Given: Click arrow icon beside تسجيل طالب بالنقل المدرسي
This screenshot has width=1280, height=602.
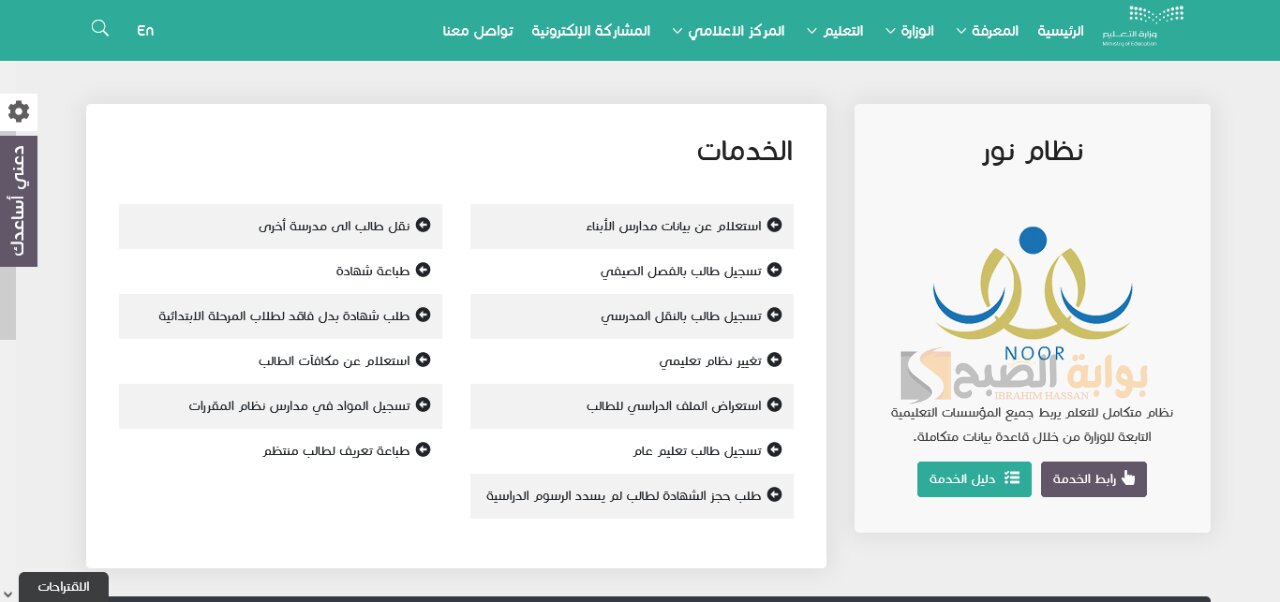Looking at the screenshot, I should (x=774, y=315).
